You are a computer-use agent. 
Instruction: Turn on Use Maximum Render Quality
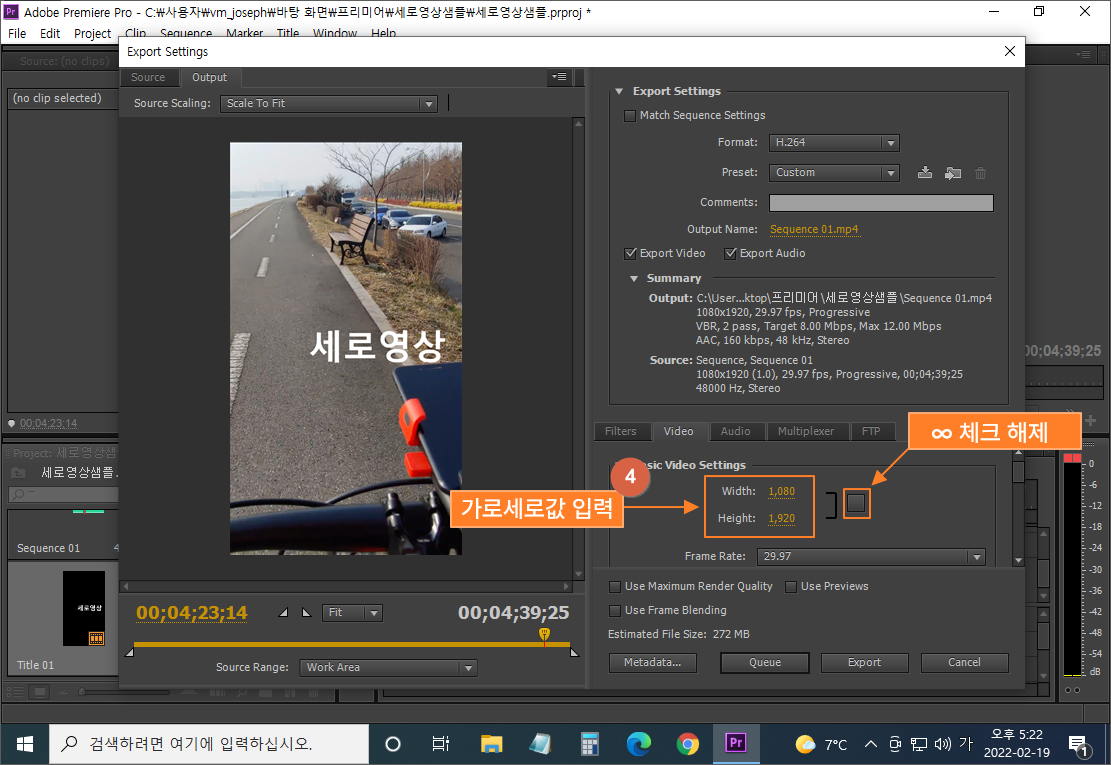click(615, 586)
